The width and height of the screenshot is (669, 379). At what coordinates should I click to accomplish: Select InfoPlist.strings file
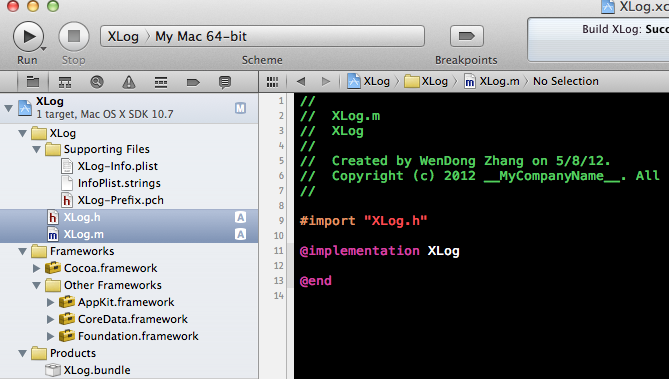coord(129,183)
